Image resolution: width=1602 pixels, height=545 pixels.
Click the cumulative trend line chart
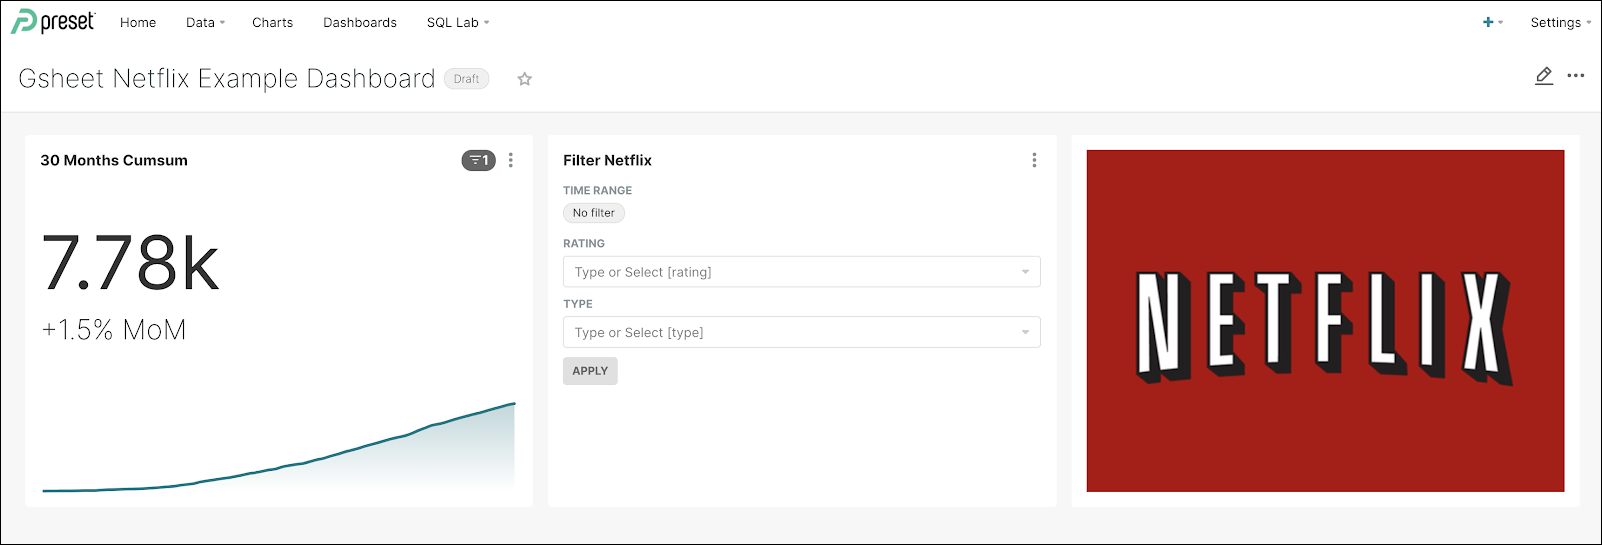[x=279, y=447]
